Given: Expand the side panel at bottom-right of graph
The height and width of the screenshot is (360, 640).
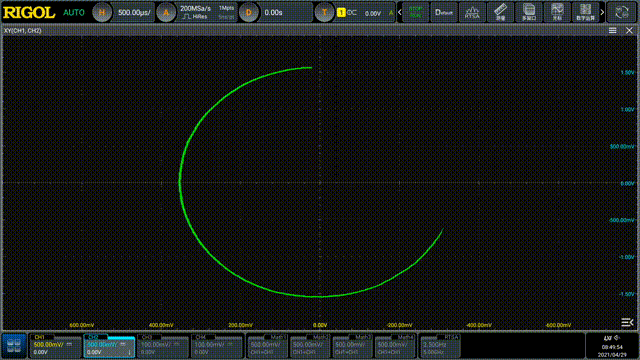Looking at the screenshot, I should 627,322.
